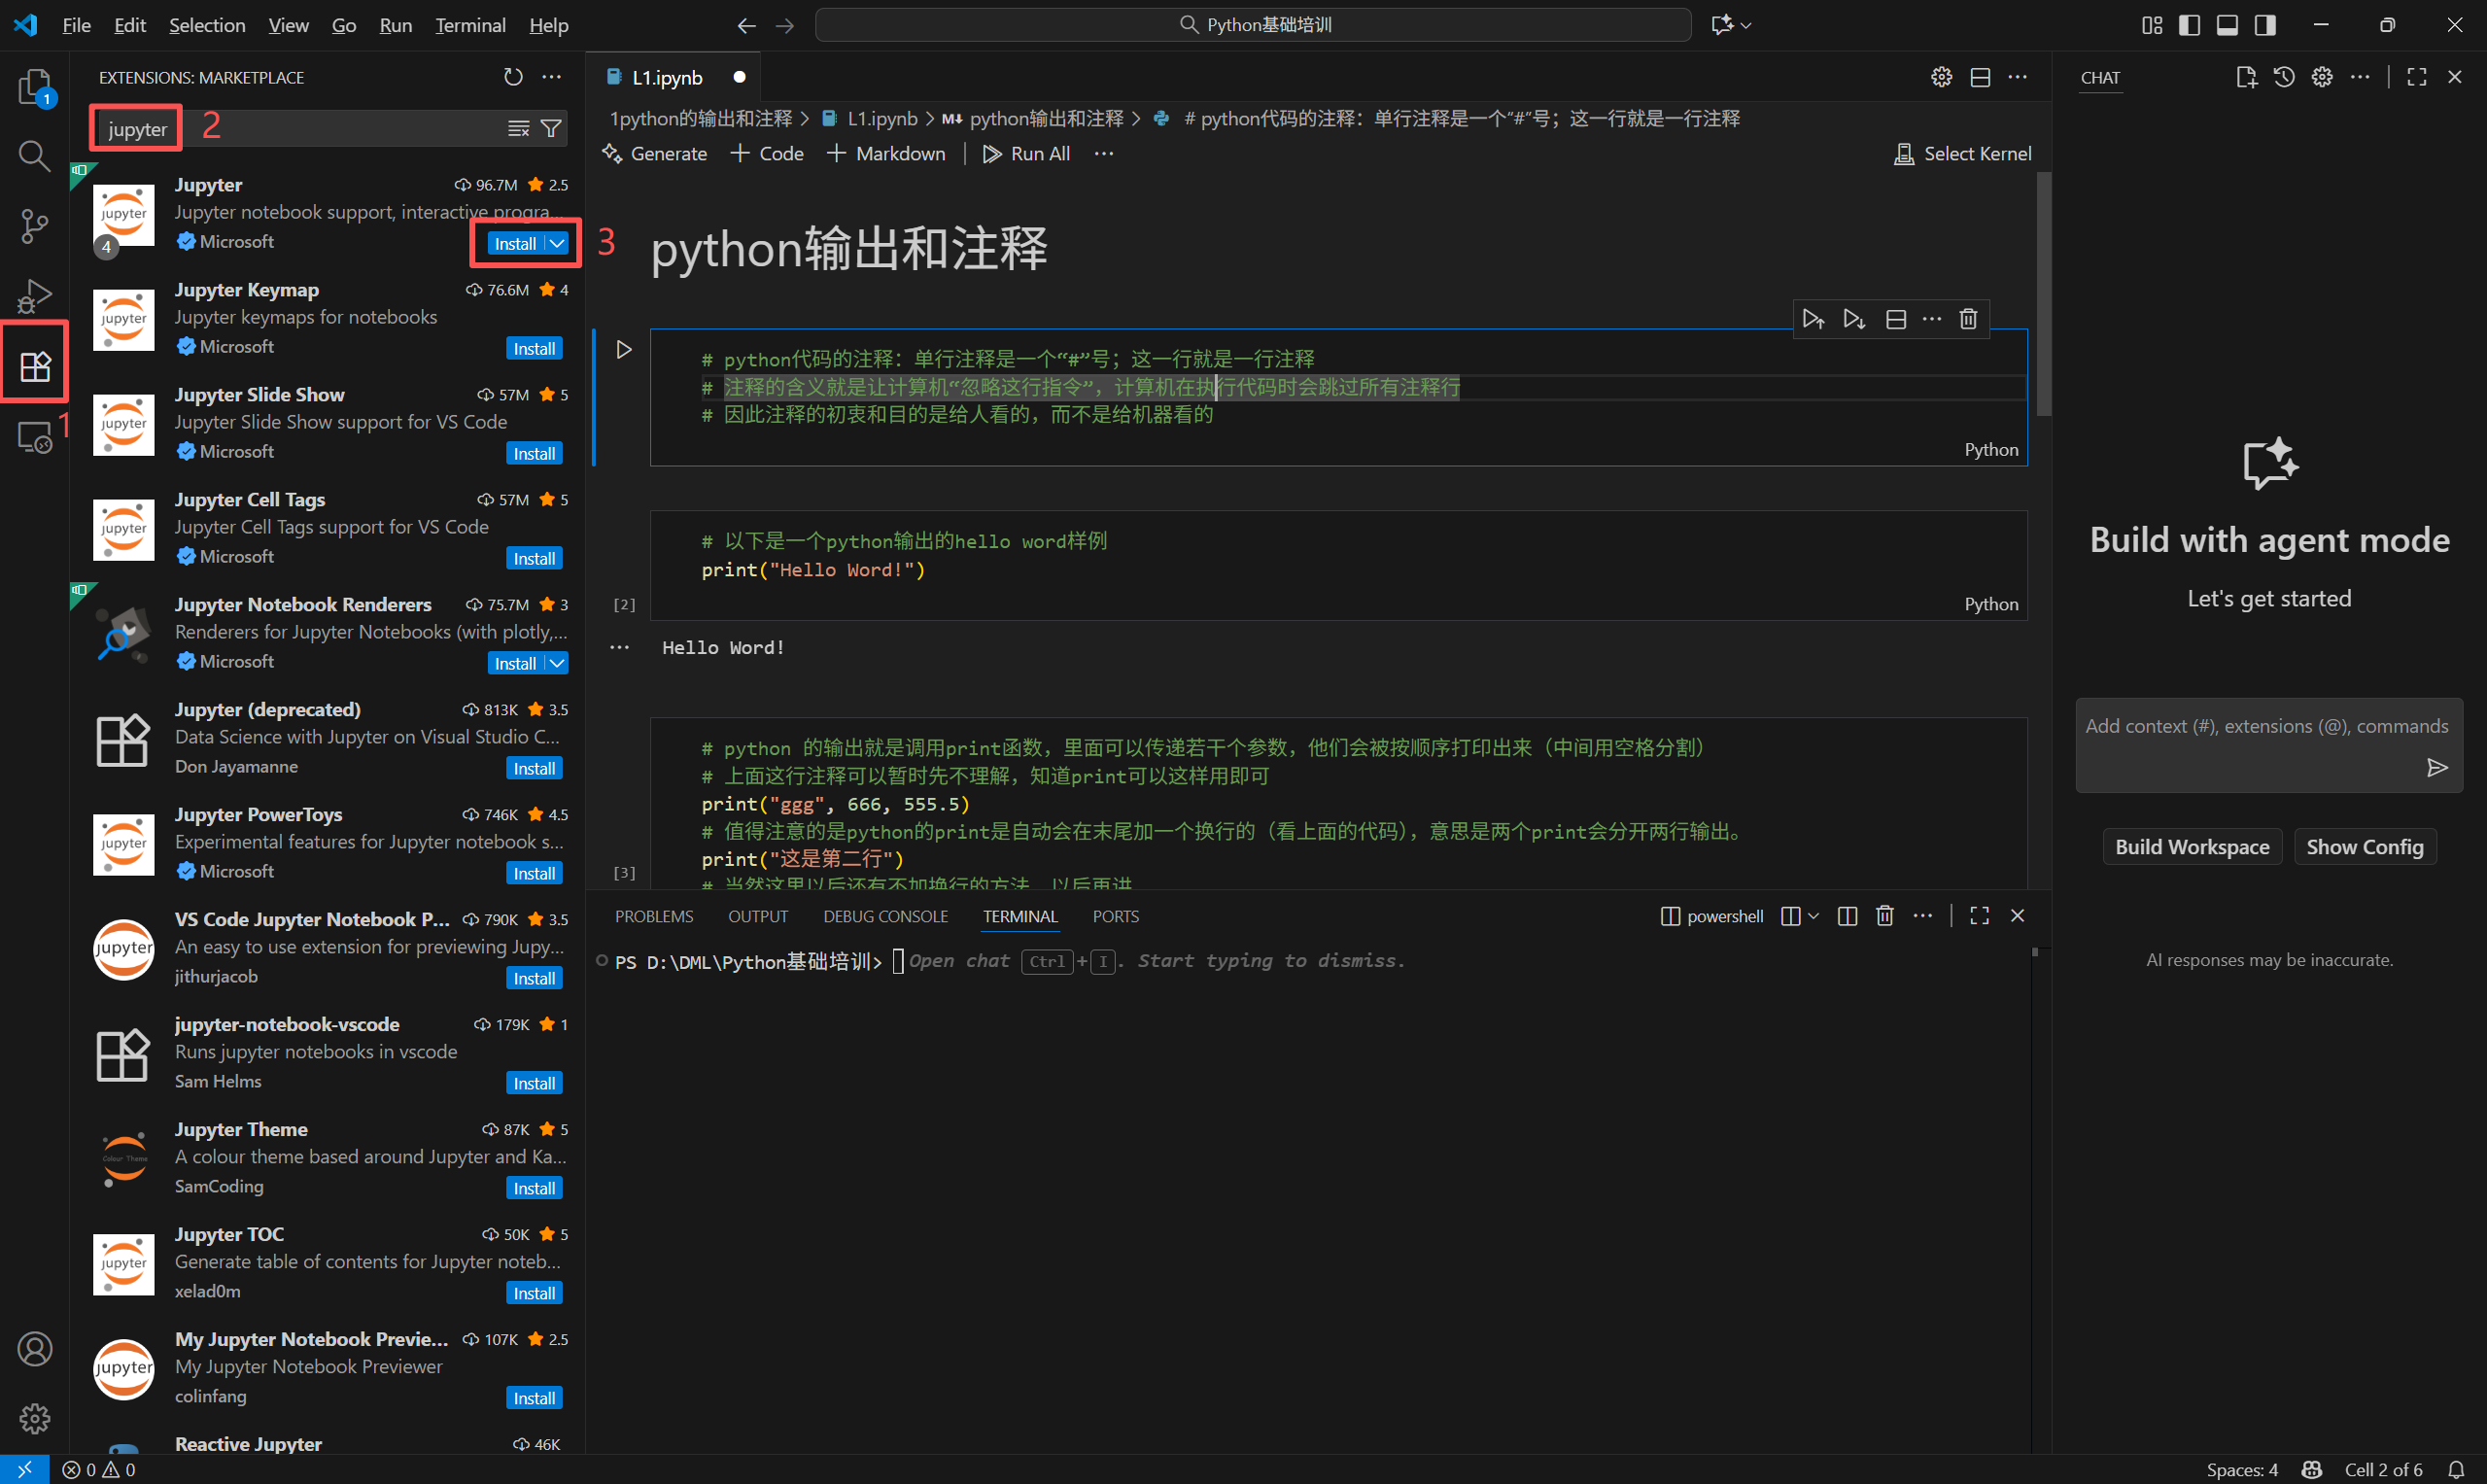Expand Jupyter Notebook Renderers Install dropdown
Viewport: 2487px width, 1484px height.
coord(557,663)
